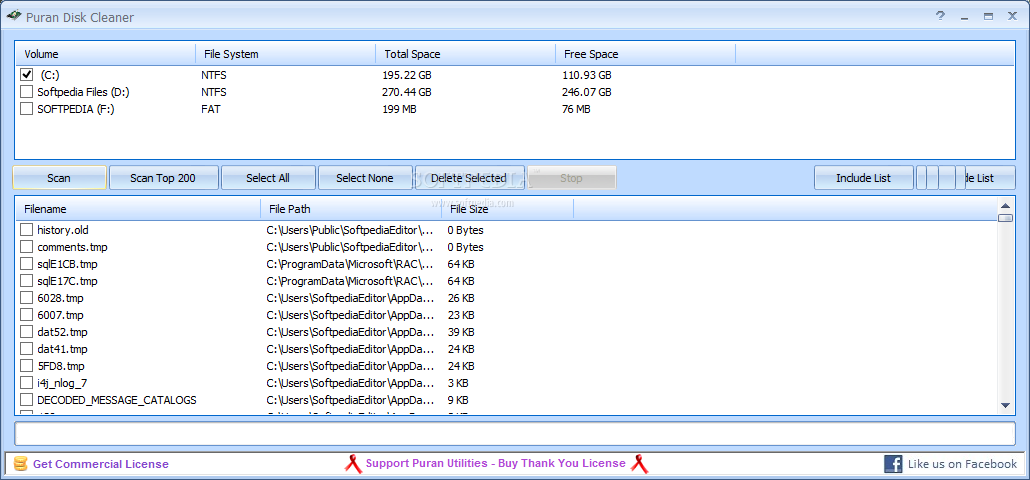Tick the i4j_nlog_7 checkbox
1030x480 pixels.
point(26,383)
